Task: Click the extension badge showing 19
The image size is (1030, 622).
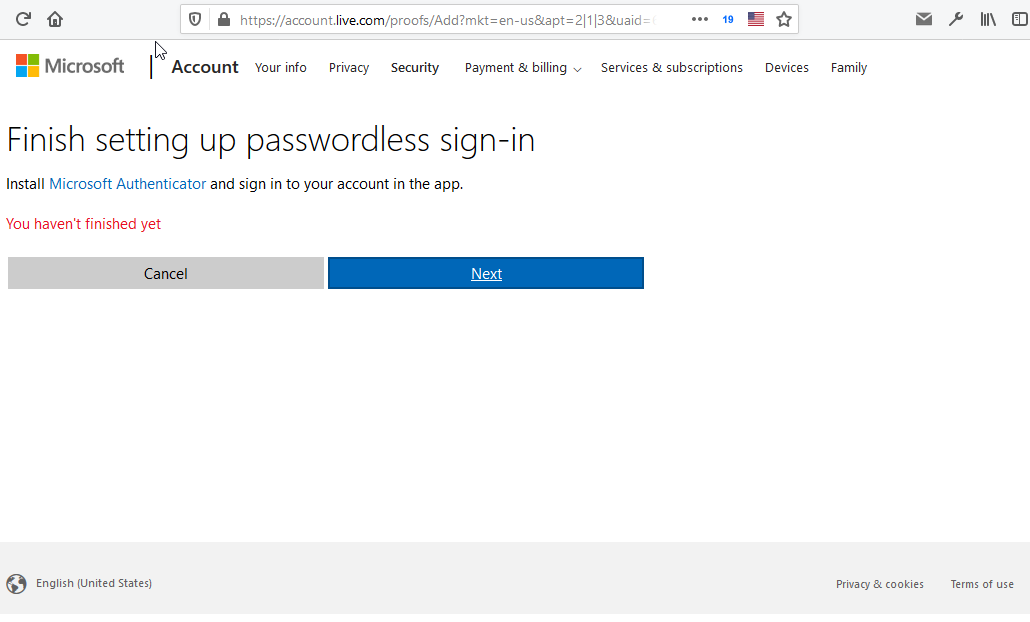Action: [x=727, y=18]
